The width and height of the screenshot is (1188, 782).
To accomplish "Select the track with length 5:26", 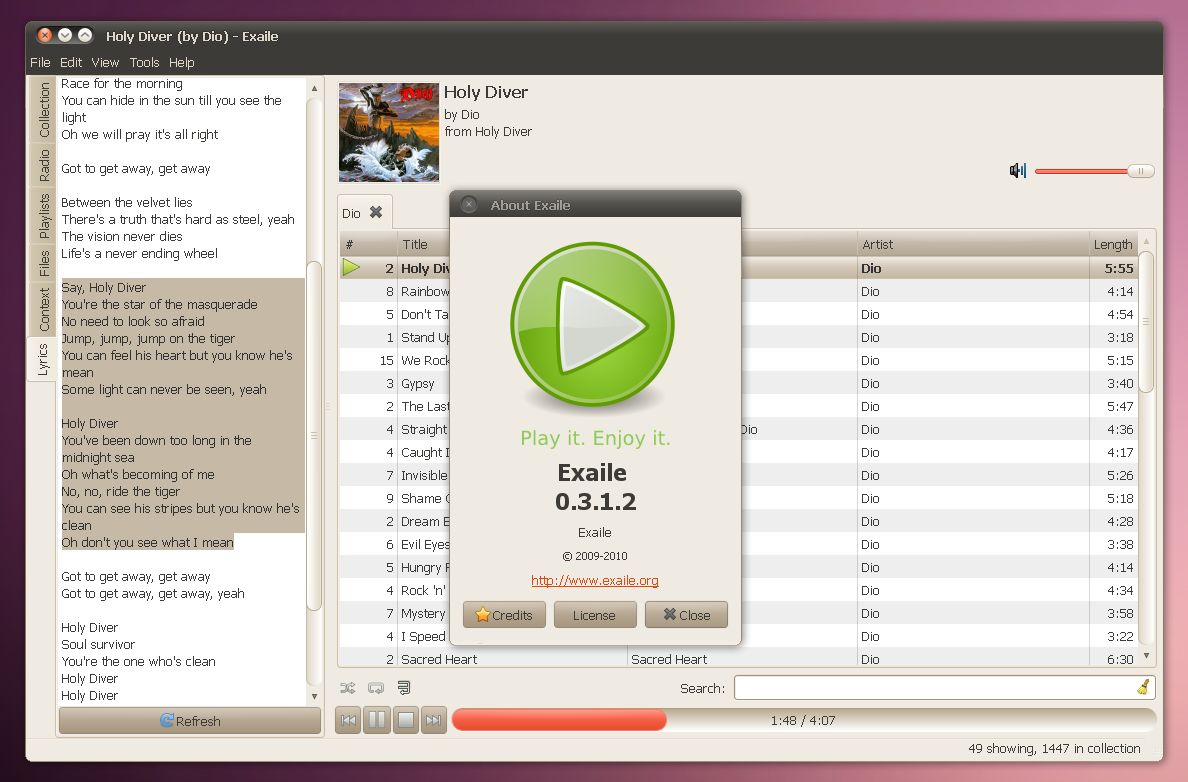I will point(739,476).
